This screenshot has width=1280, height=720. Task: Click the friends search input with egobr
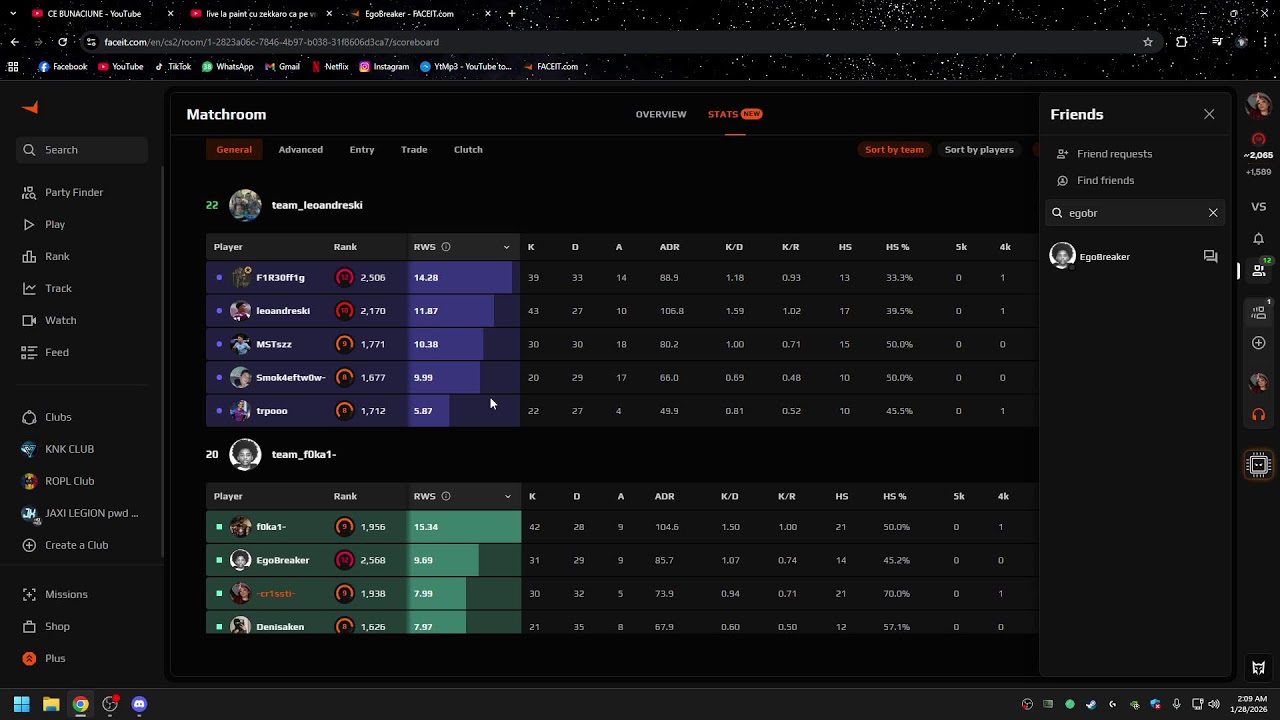(1134, 213)
